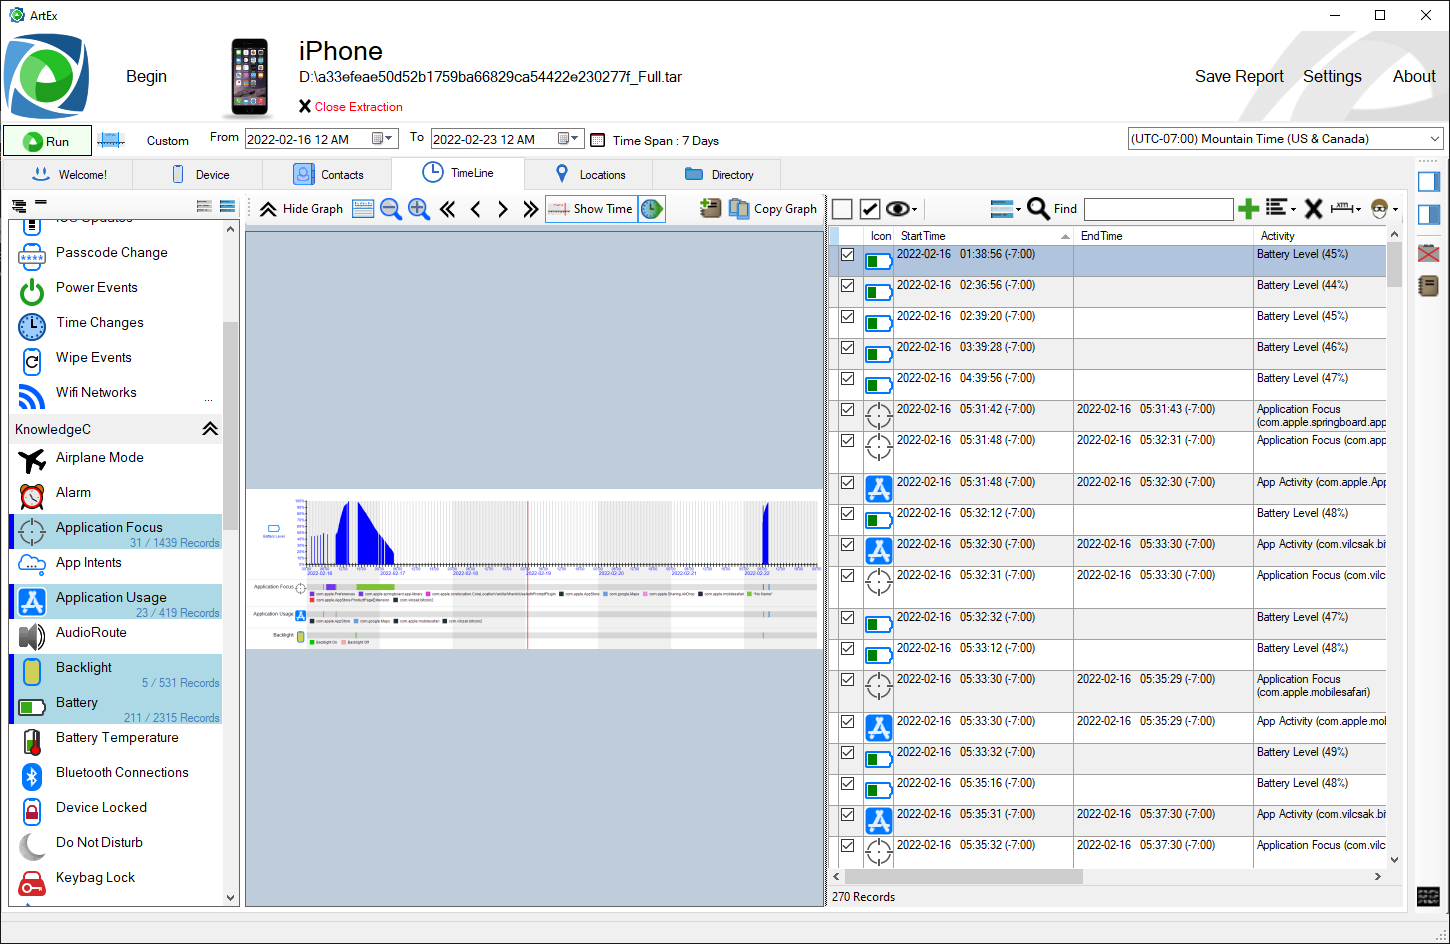Click the graph grid icon next to Hide Graph
The width and height of the screenshot is (1450, 944).
point(363,208)
